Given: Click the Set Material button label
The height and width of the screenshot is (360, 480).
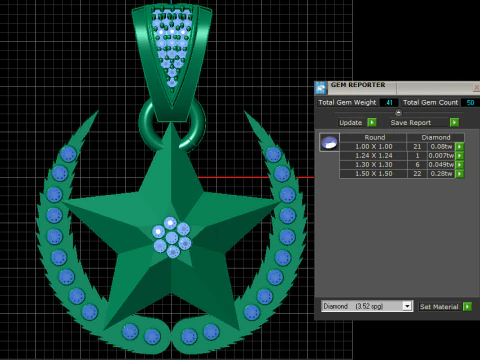Looking at the screenshot, I should tap(439, 306).
